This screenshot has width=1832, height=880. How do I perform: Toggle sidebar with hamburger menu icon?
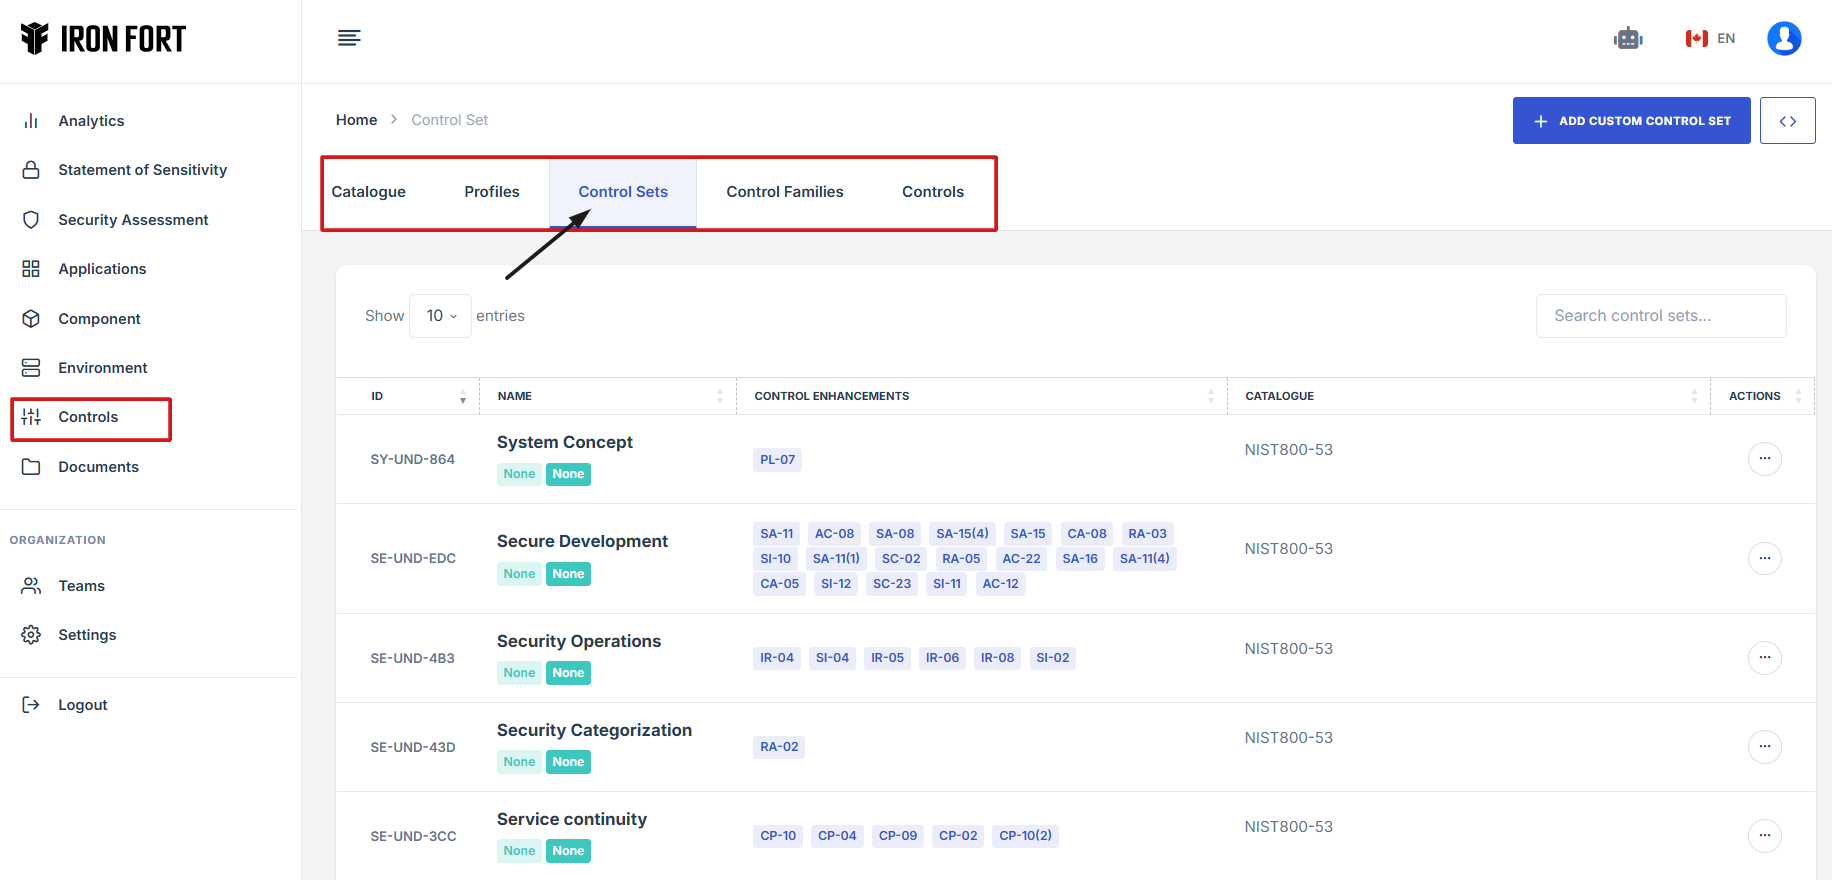tap(349, 39)
